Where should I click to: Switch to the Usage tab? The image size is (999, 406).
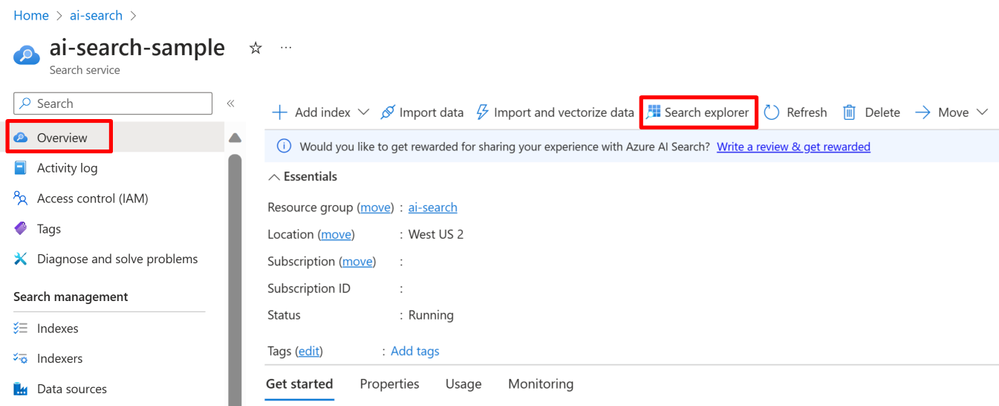tap(463, 384)
